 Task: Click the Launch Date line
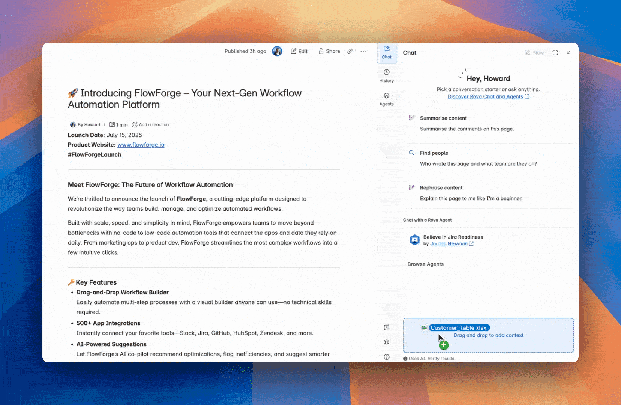[x=105, y=135]
